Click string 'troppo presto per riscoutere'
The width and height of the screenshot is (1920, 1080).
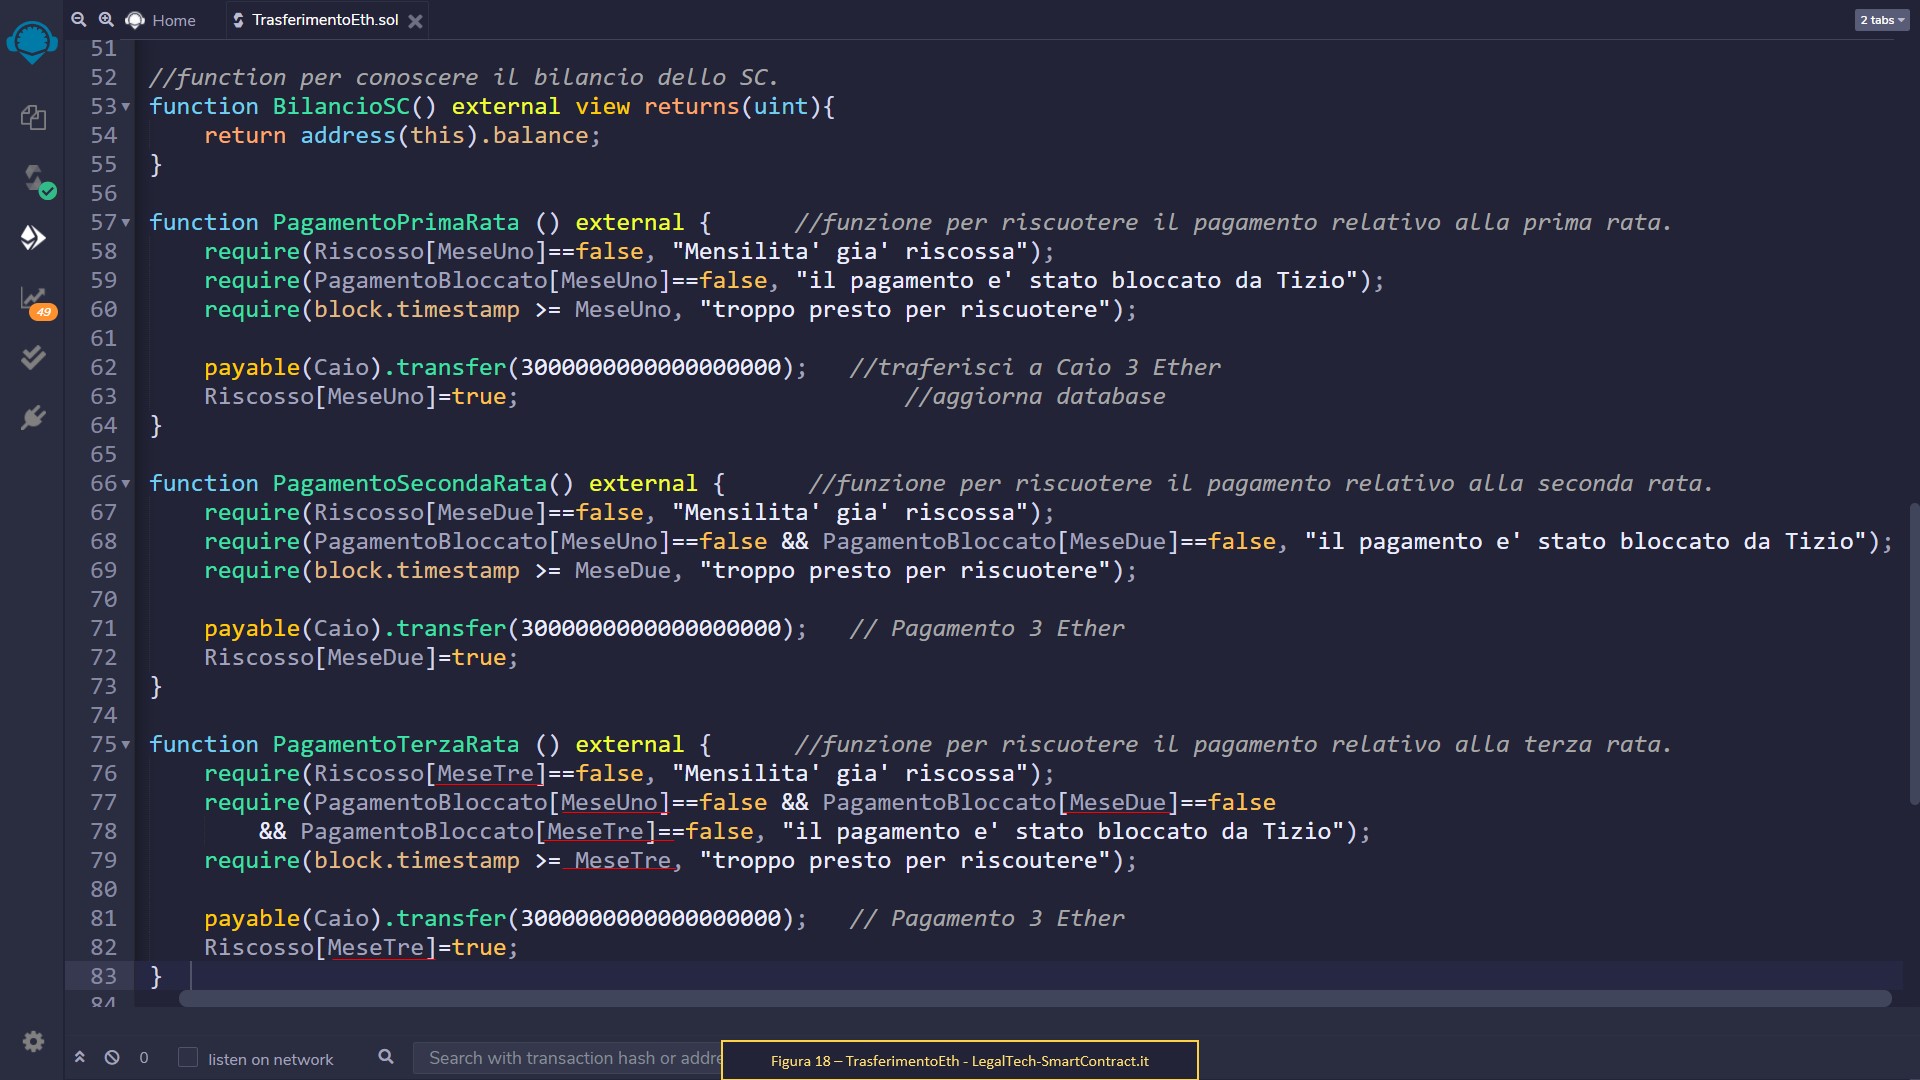[905, 860]
